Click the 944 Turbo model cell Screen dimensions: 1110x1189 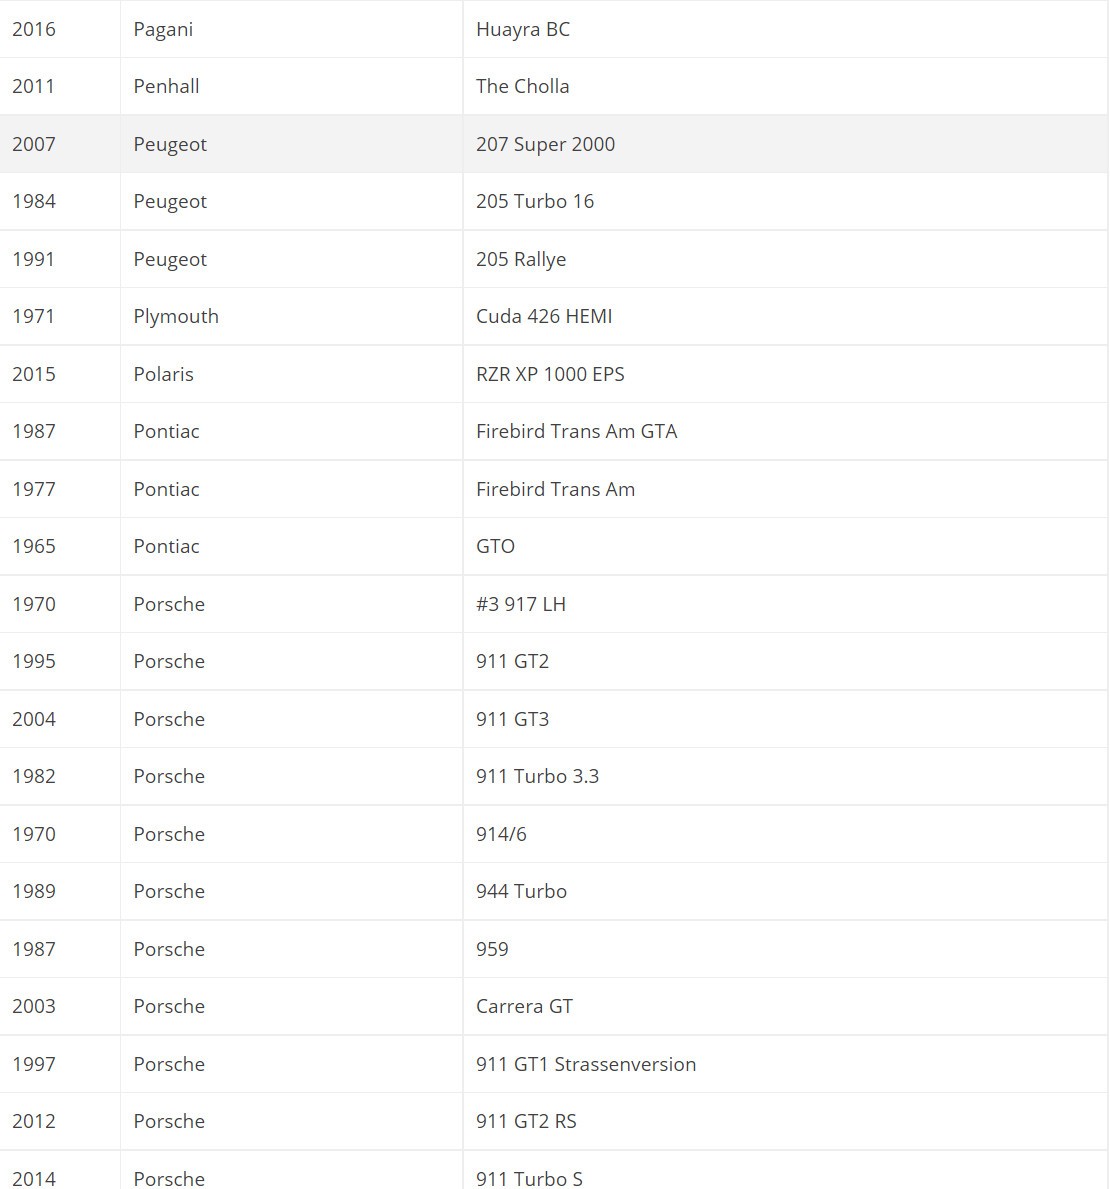coord(521,891)
